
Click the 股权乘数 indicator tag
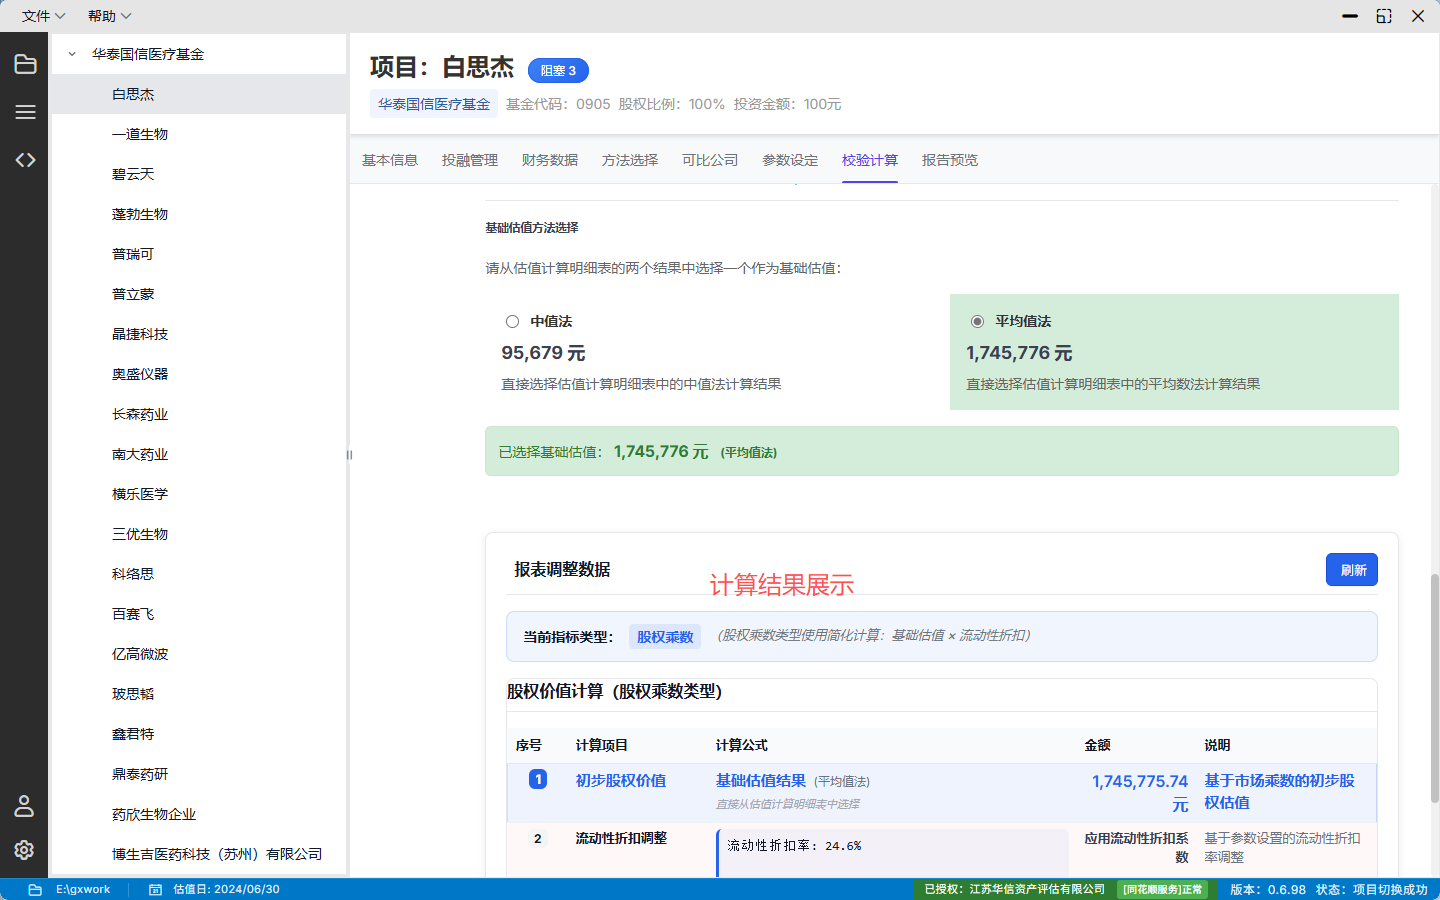point(665,637)
